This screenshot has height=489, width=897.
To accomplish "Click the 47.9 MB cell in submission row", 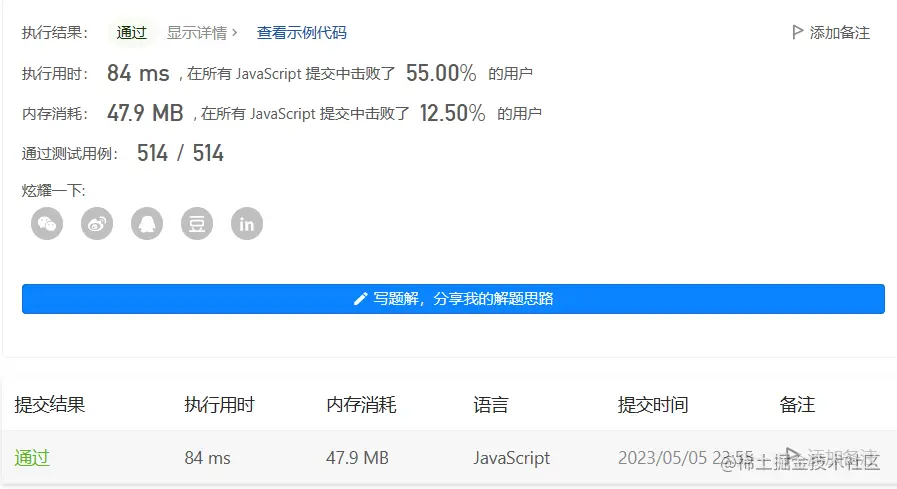I will 357,458.
